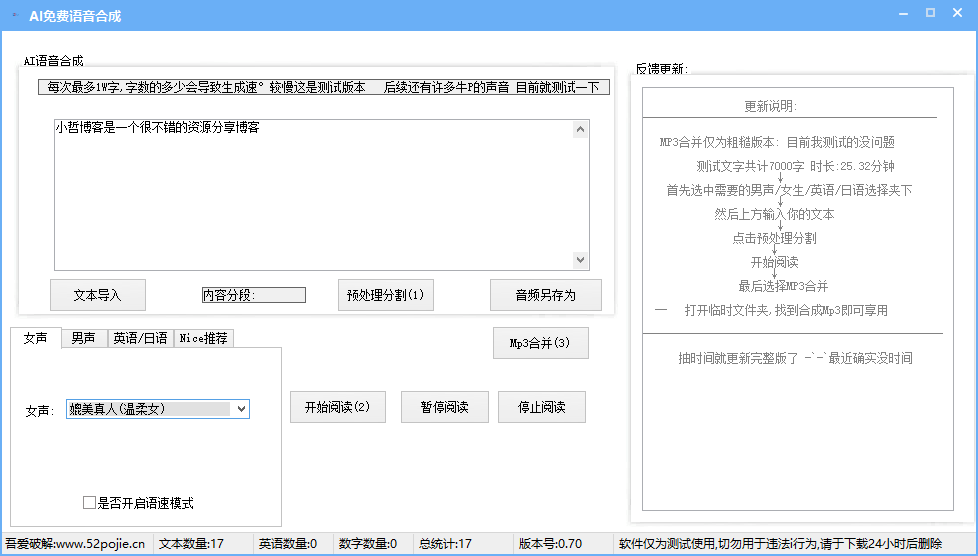Open the Nice推荐 tab

(x=203, y=338)
